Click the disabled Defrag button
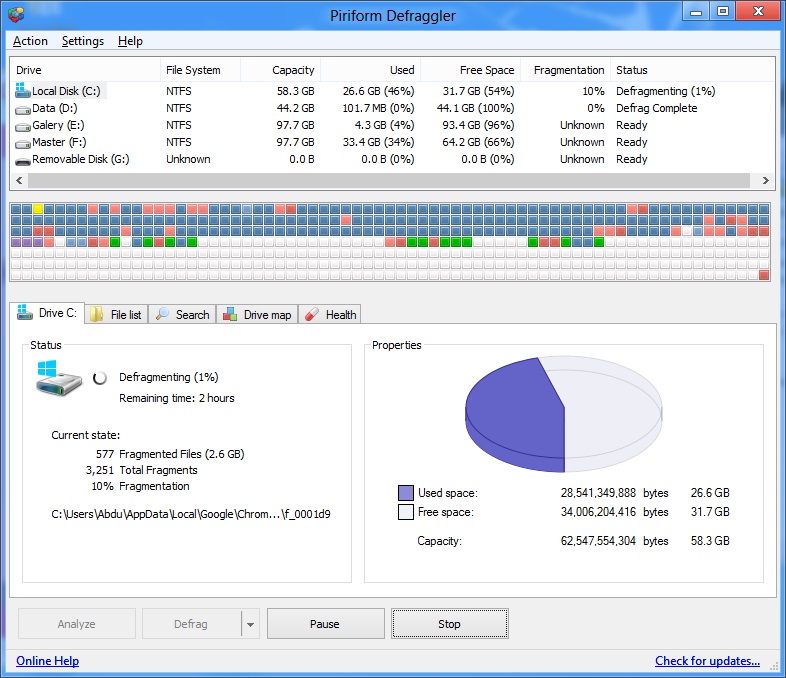Screen dimensions: 786x678 coord(191,624)
